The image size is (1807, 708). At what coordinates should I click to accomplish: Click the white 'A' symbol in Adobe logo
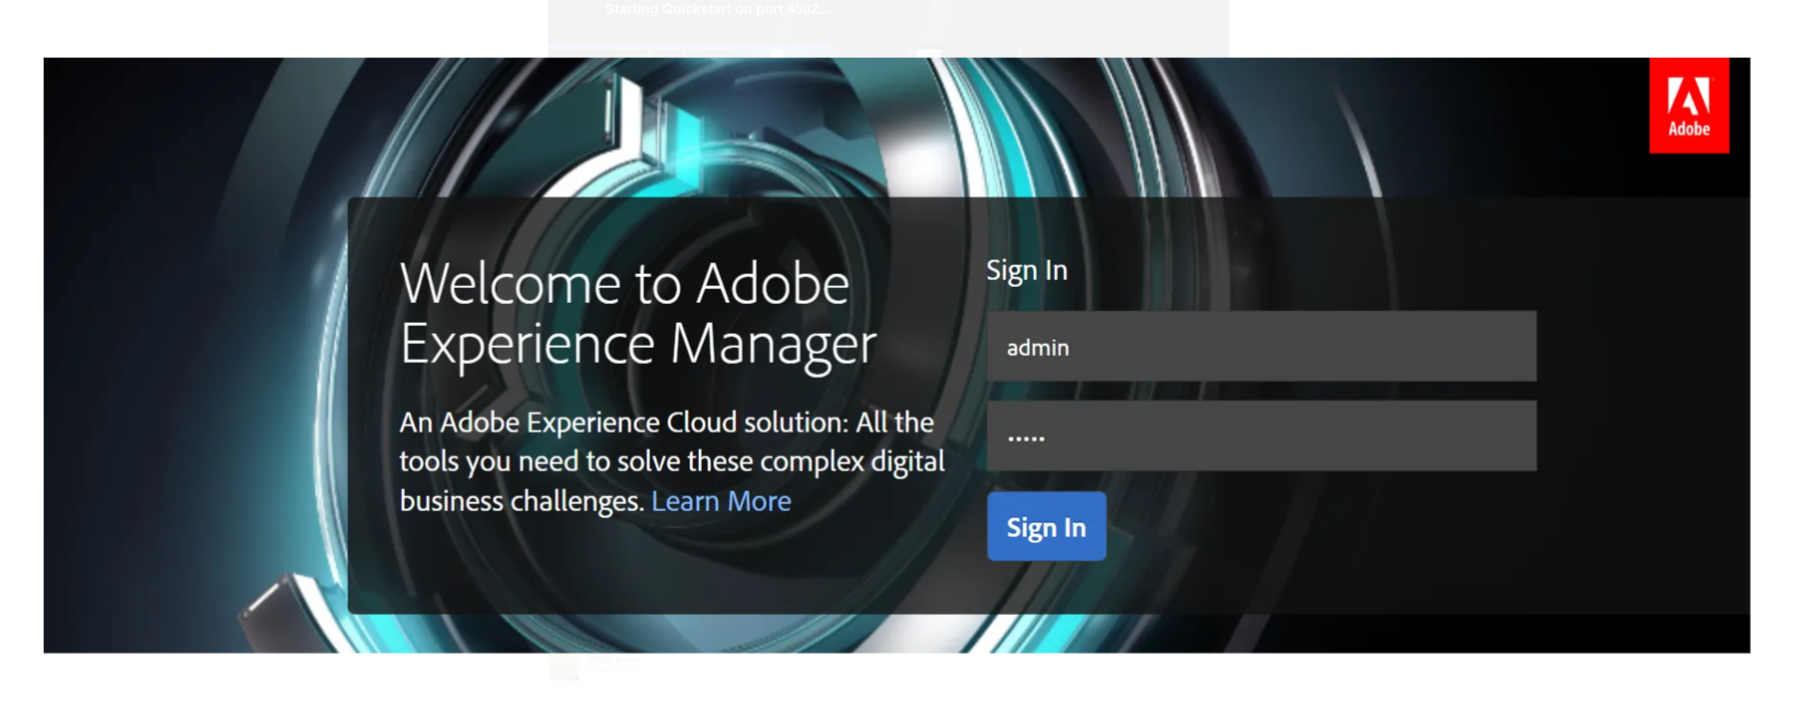1688,96
